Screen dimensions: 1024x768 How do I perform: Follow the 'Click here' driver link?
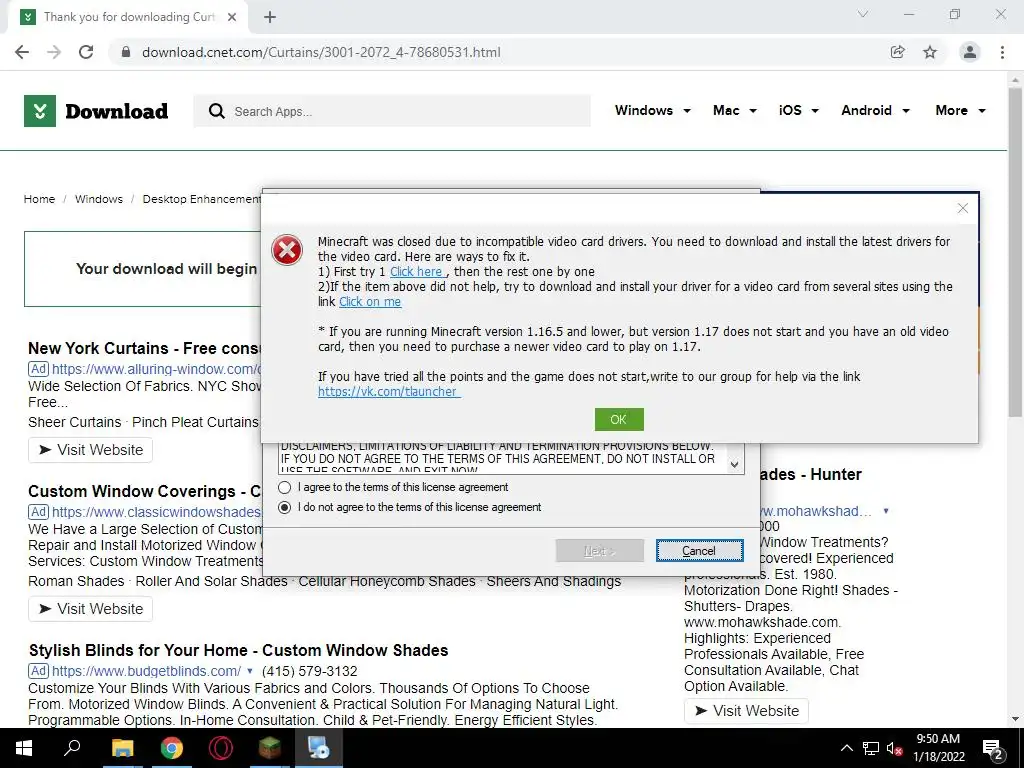coord(416,272)
